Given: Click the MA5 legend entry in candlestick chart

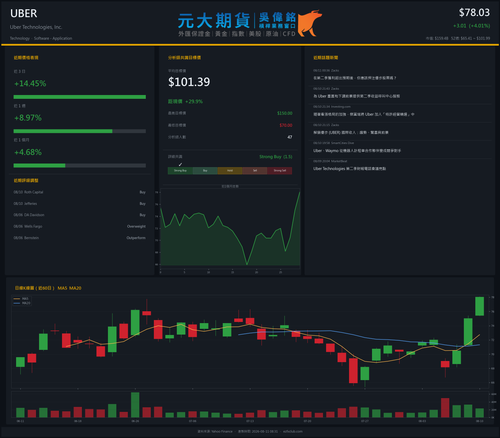Looking at the screenshot, I should click(21, 299).
